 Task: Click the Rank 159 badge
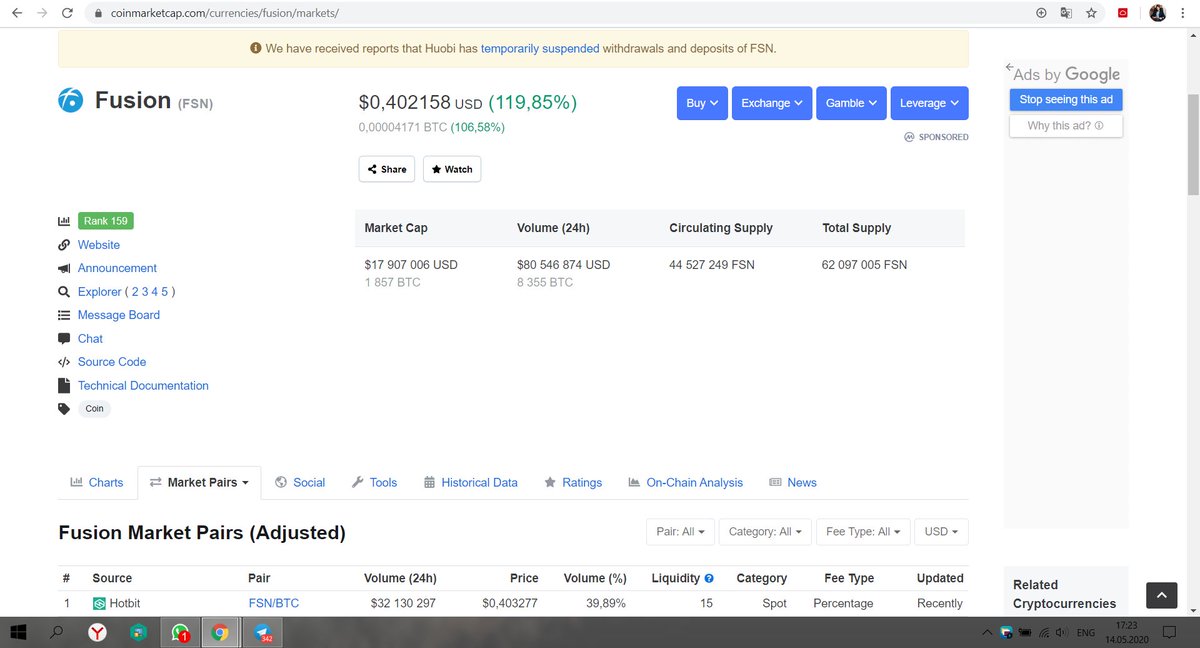point(105,221)
